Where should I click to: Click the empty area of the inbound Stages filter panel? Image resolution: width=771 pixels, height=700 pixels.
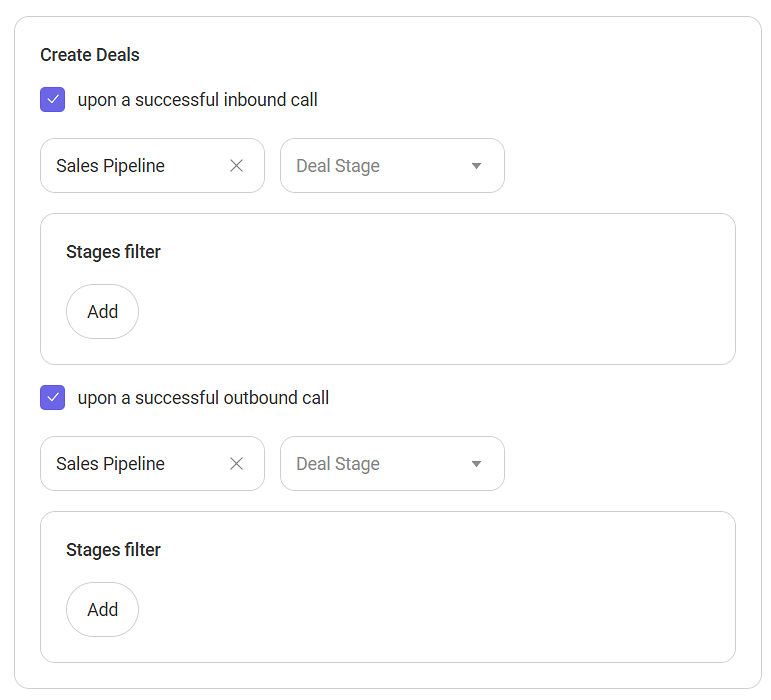[x=450, y=300]
